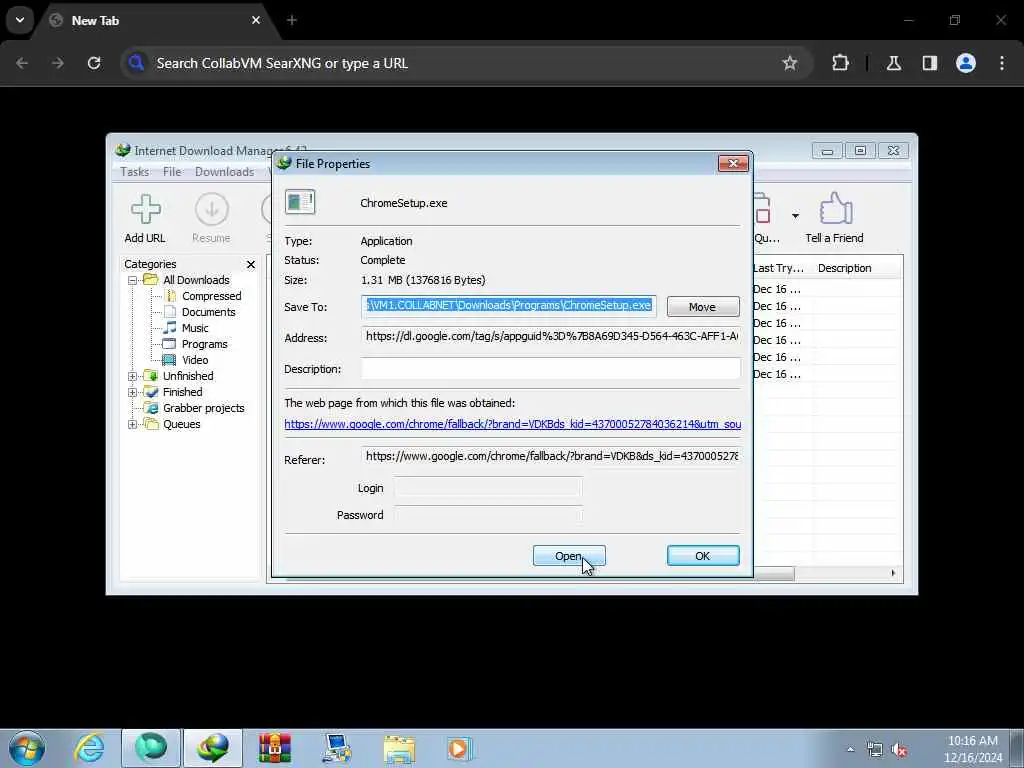Screen dimensions: 1024x768
Task: Click the Last Try column header
Action: (x=777, y=268)
